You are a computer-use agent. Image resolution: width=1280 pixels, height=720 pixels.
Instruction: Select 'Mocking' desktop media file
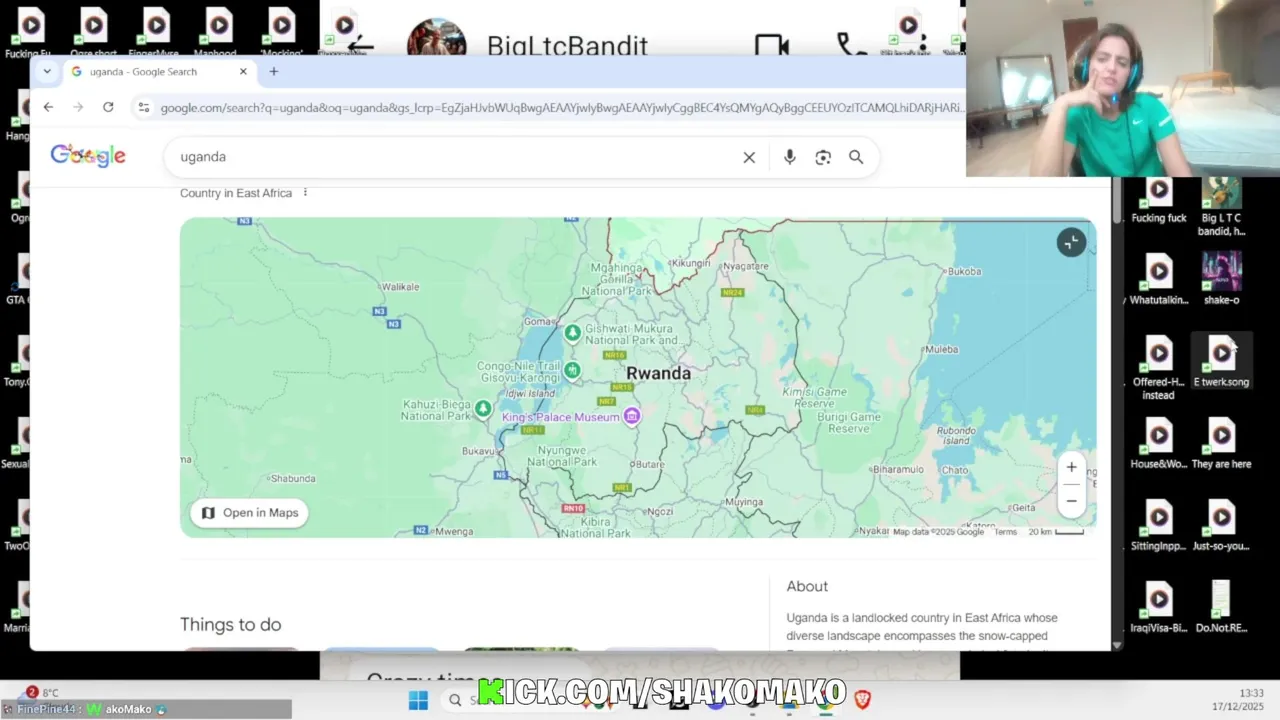coord(281,32)
